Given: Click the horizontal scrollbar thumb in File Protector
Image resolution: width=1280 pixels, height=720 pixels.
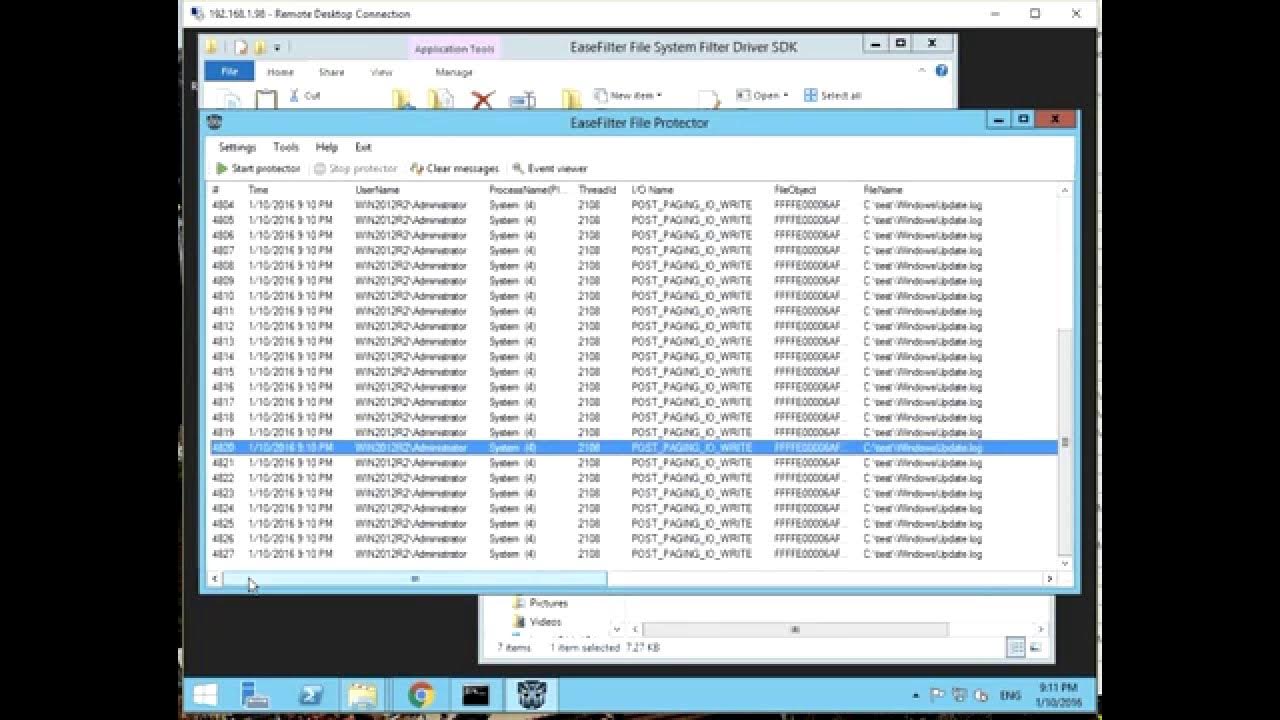Looking at the screenshot, I should point(414,578).
